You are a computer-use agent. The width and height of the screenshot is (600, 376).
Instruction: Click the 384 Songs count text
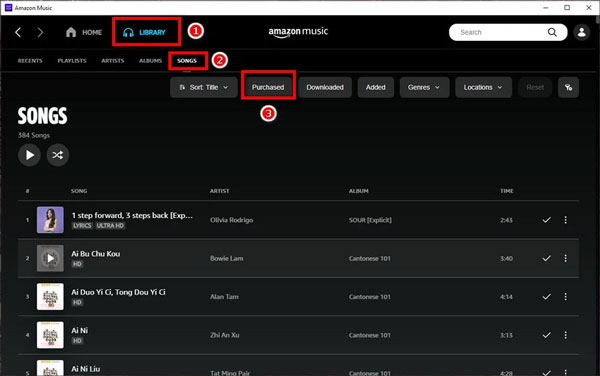34,135
